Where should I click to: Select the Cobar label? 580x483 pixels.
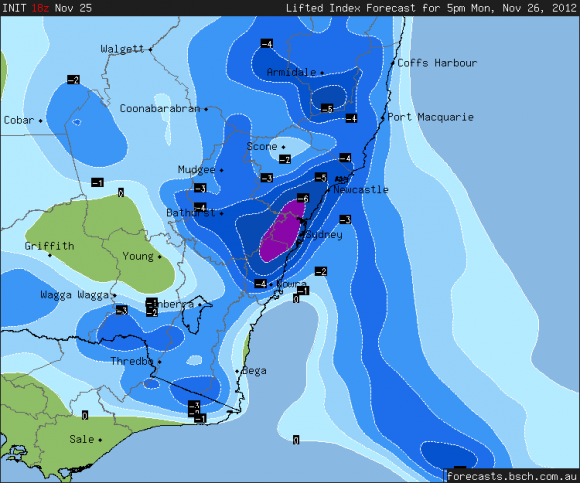(x=19, y=120)
